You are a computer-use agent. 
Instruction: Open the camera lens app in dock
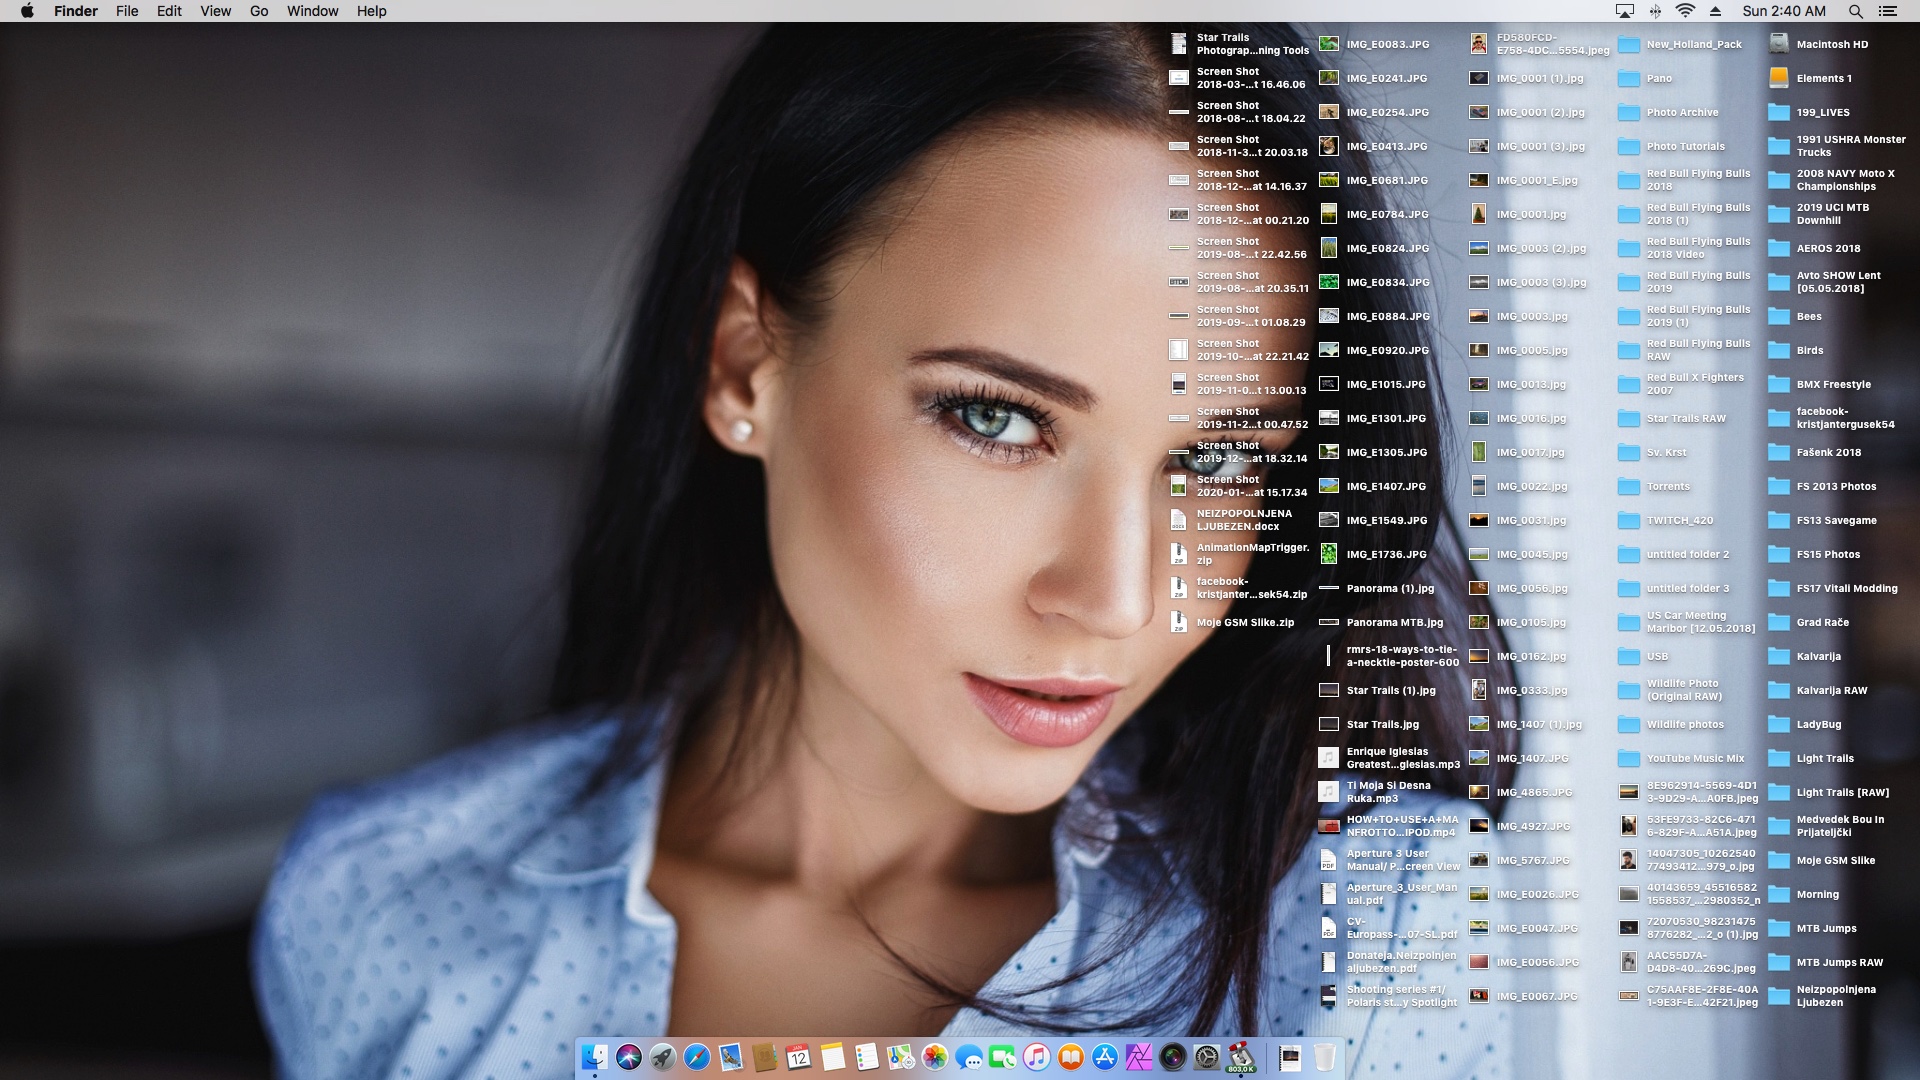[x=1173, y=1057]
